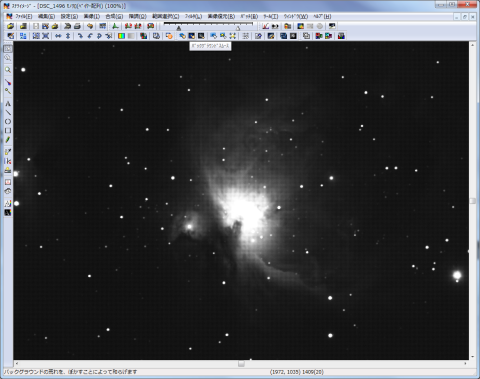This screenshot has width=480, height=379.
Task: Click the rainbow color mode icon
Action: [122, 36]
